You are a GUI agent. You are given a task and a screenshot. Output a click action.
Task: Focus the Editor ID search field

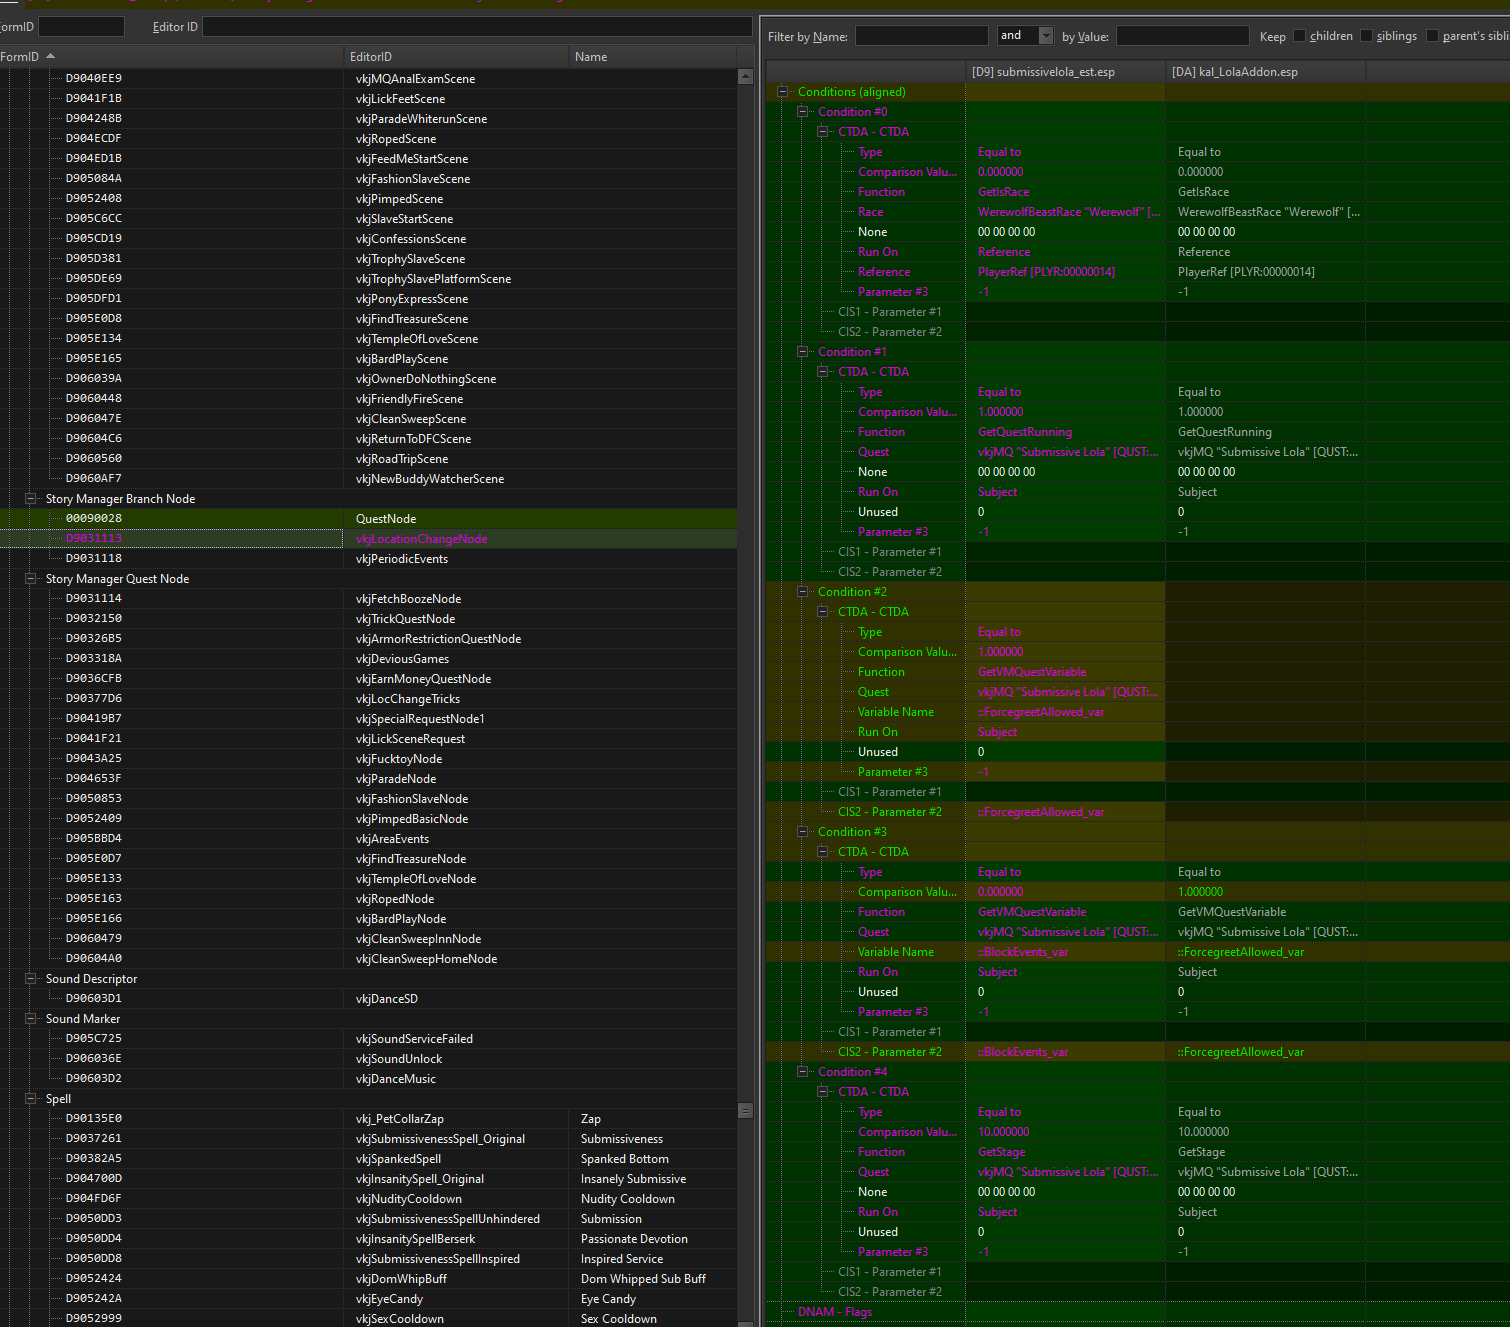click(476, 27)
